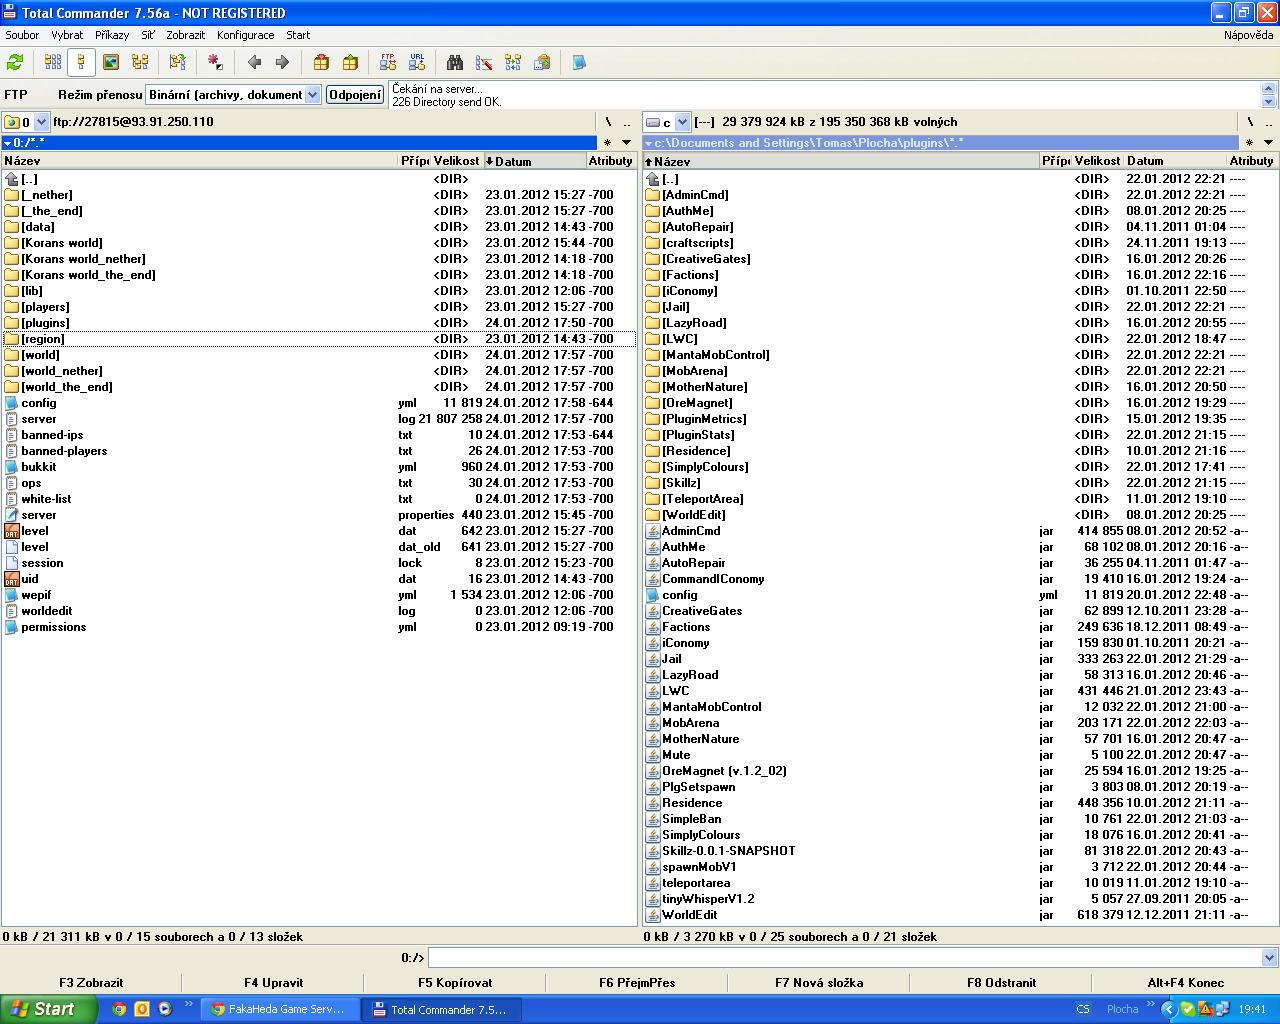Click the green Refresh toolbar icon
The width and height of the screenshot is (1280, 1024).
(x=15, y=62)
